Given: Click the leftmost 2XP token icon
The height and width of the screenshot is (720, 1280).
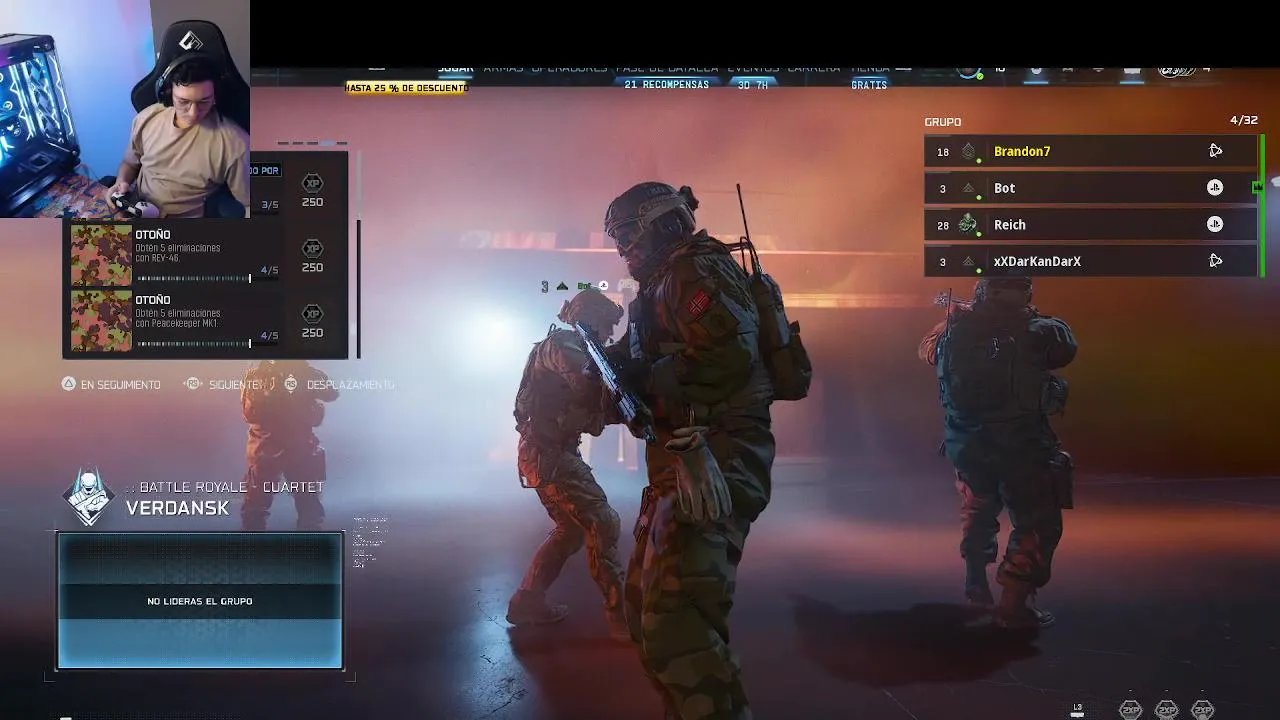Looking at the screenshot, I should [x=1130, y=709].
